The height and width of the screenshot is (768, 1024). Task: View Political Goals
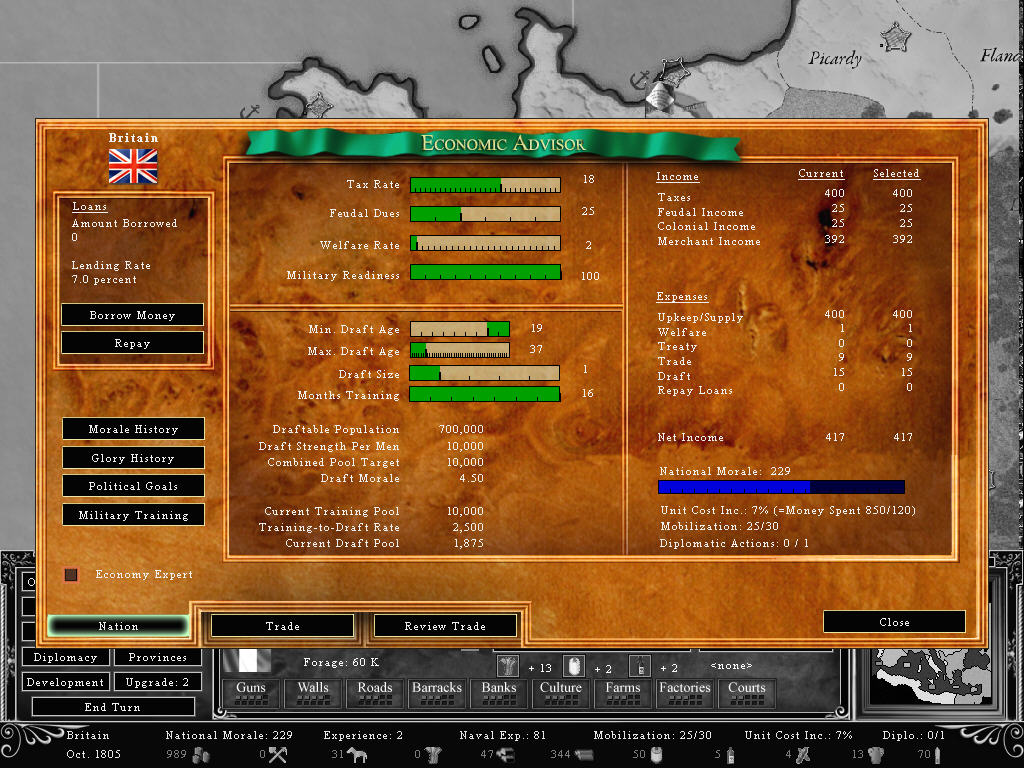[x=133, y=486]
